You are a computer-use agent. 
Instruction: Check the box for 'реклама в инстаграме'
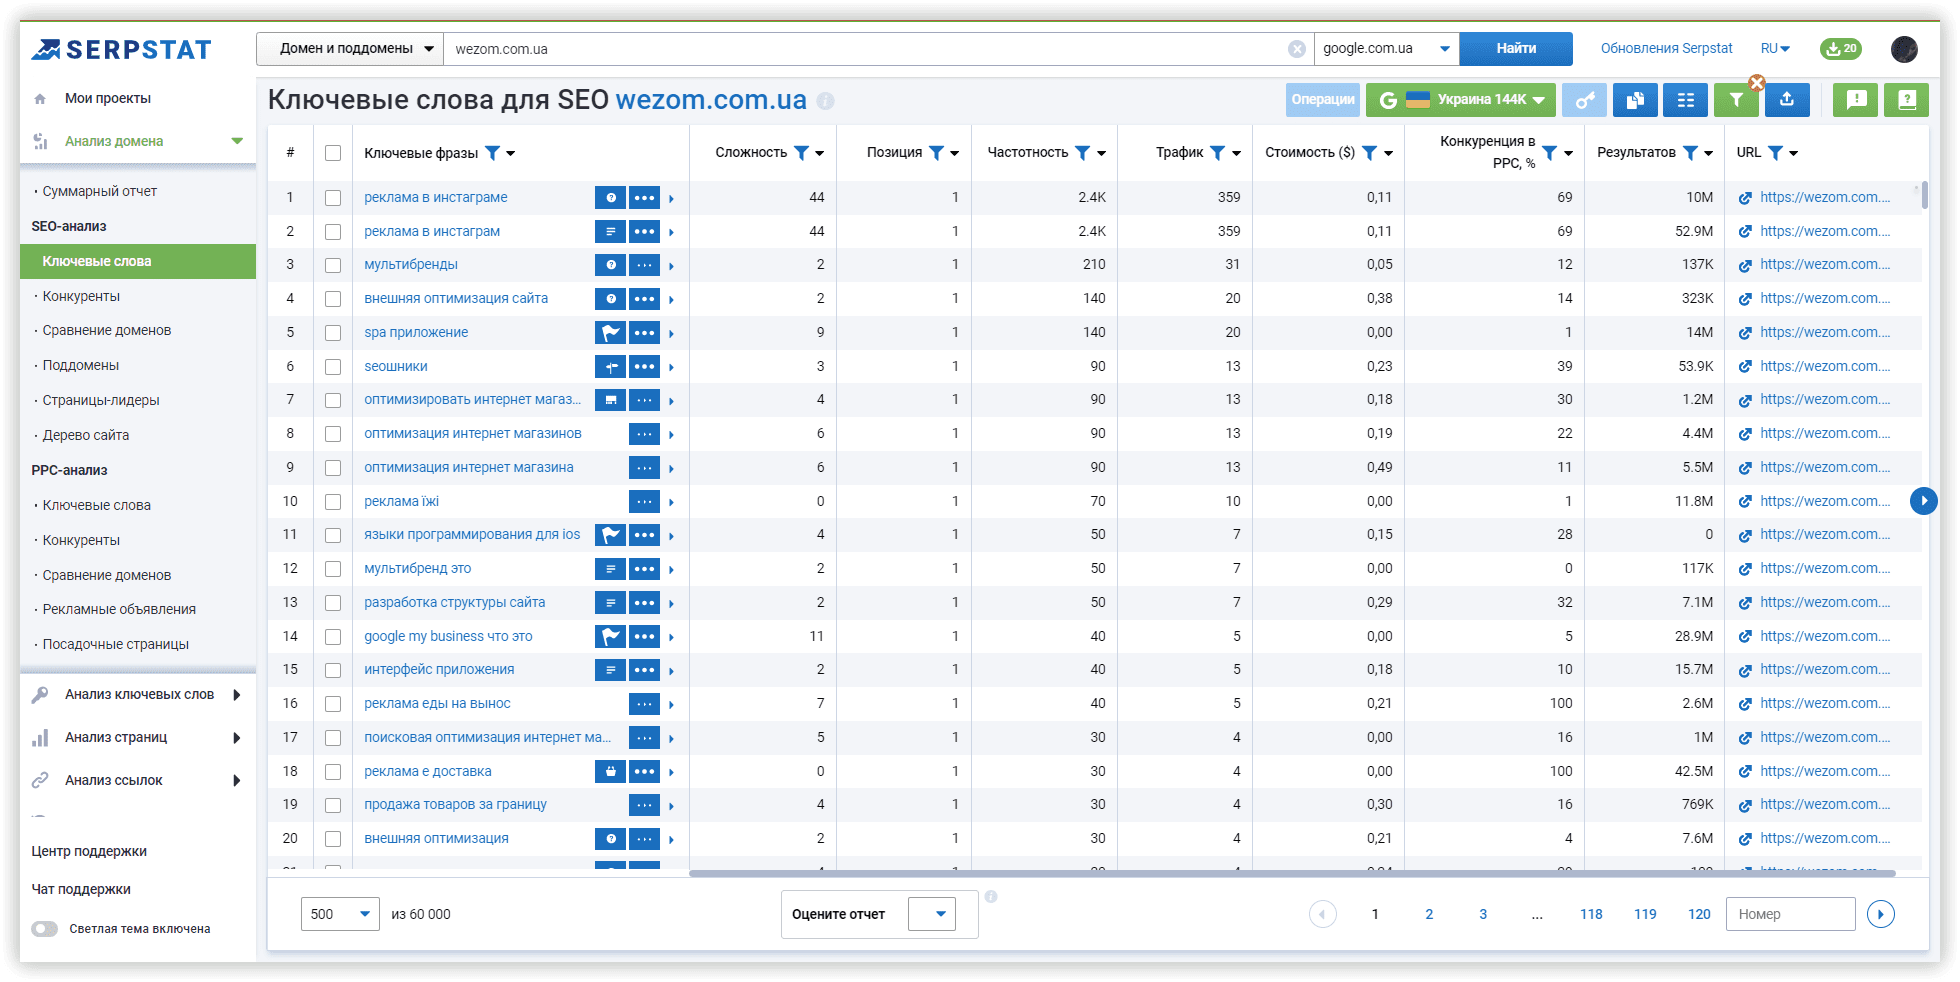(333, 198)
